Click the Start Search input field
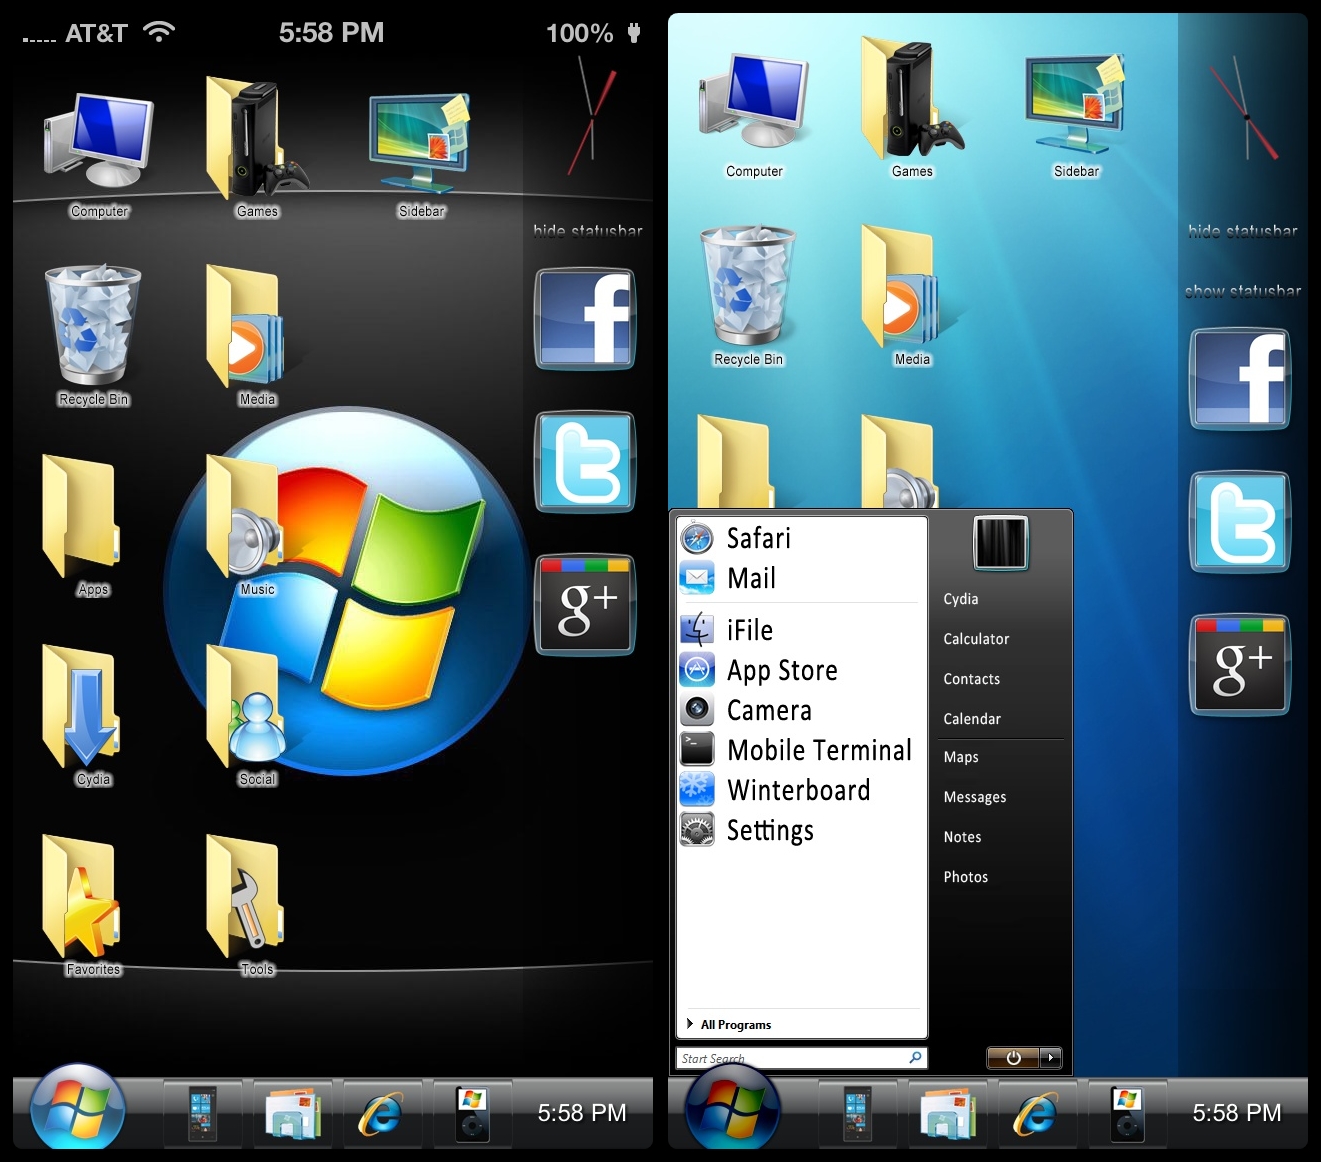The height and width of the screenshot is (1162, 1321). [802, 1058]
